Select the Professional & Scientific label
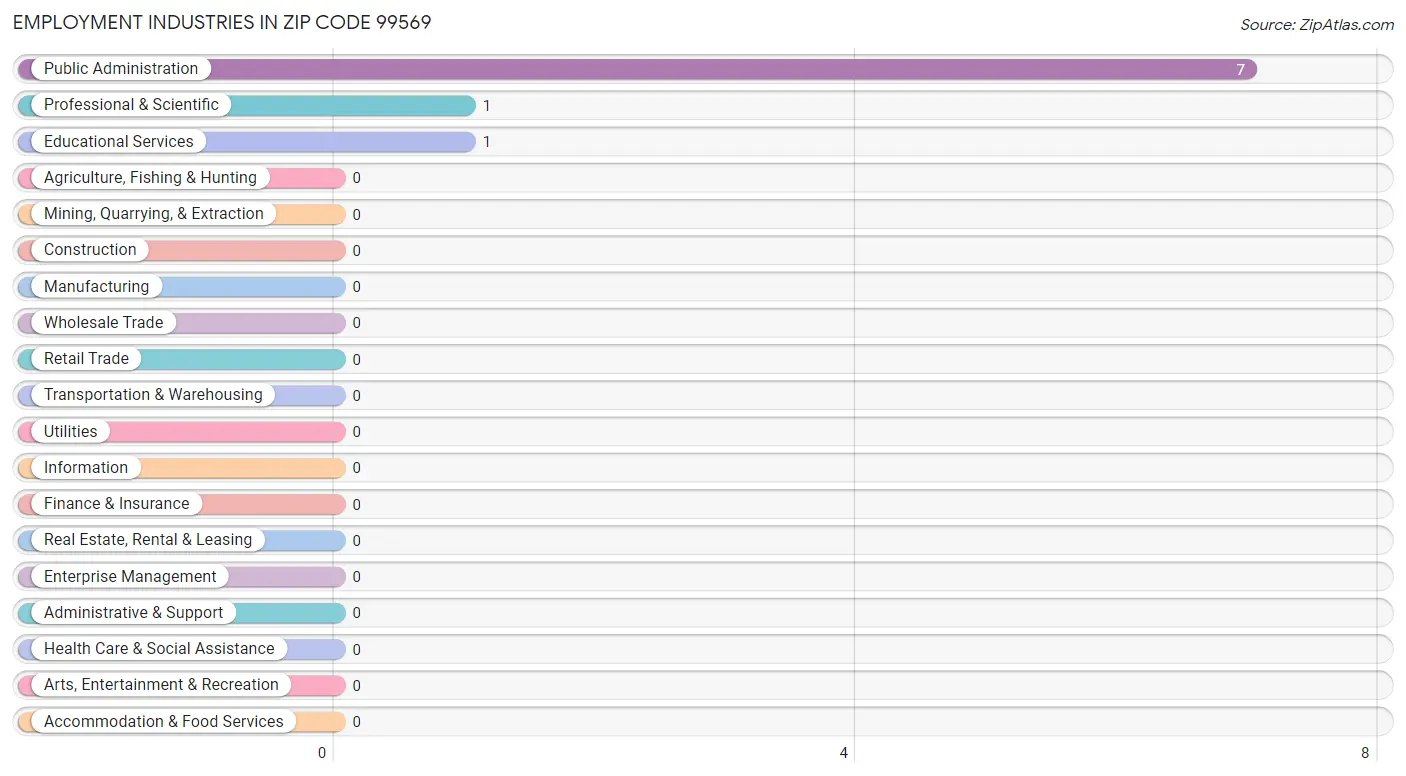The width and height of the screenshot is (1406, 776). pyautogui.click(x=131, y=105)
